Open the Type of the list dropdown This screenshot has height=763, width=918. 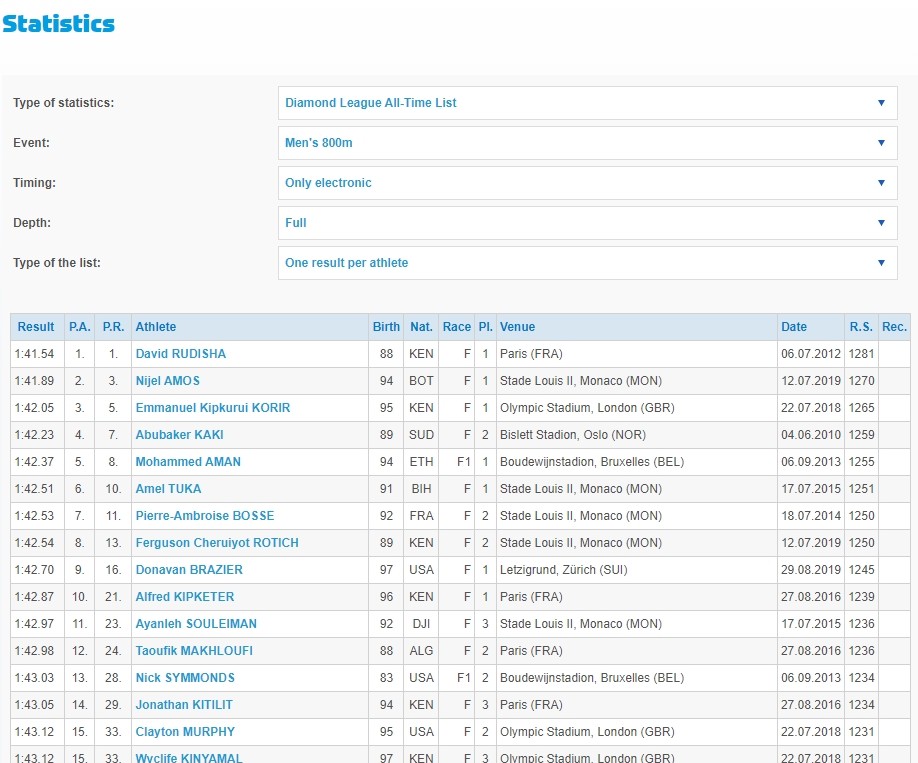pos(587,263)
